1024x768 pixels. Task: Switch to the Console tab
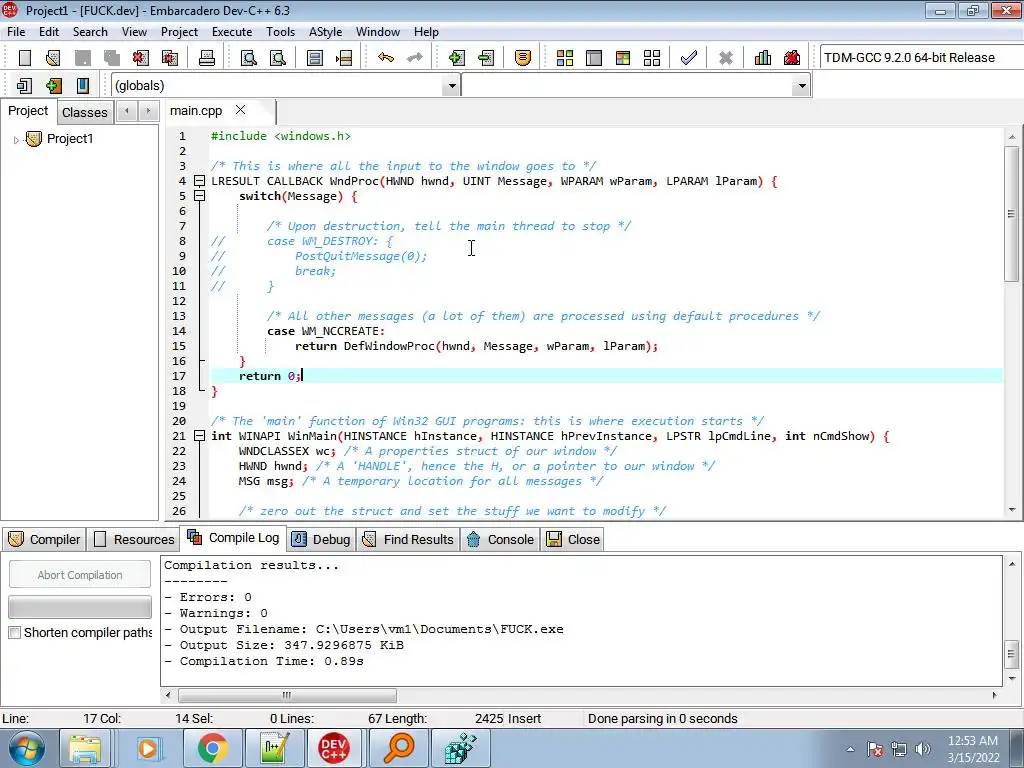pos(501,539)
